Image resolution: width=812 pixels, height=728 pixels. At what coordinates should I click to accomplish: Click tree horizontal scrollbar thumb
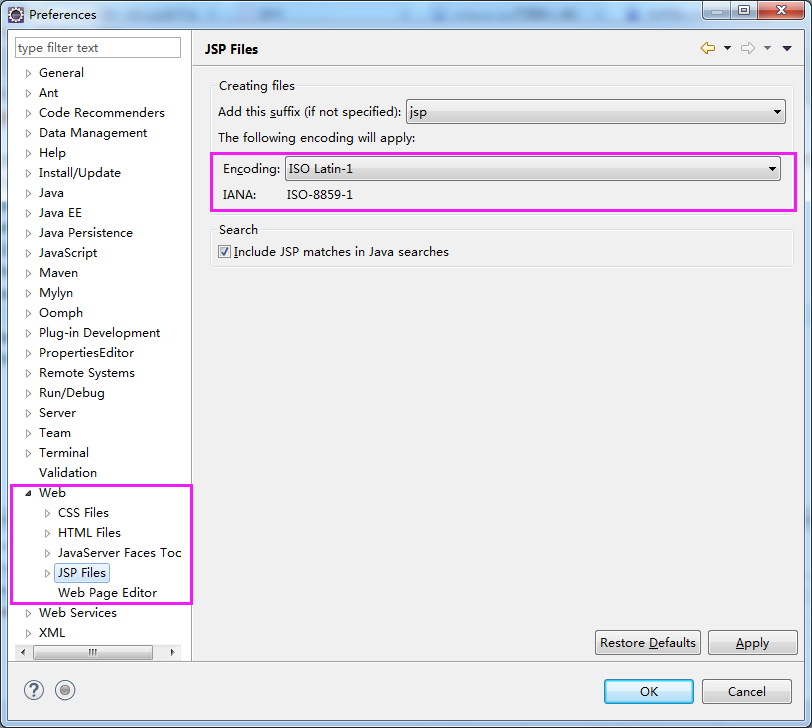tap(93, 652)
